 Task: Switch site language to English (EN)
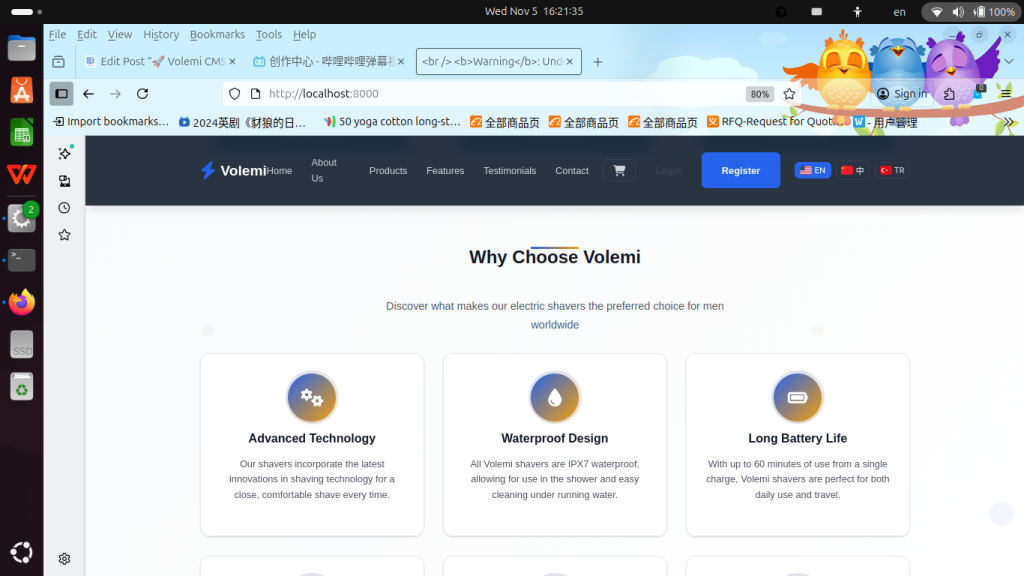pyautogui.click(x=812, y=170)
